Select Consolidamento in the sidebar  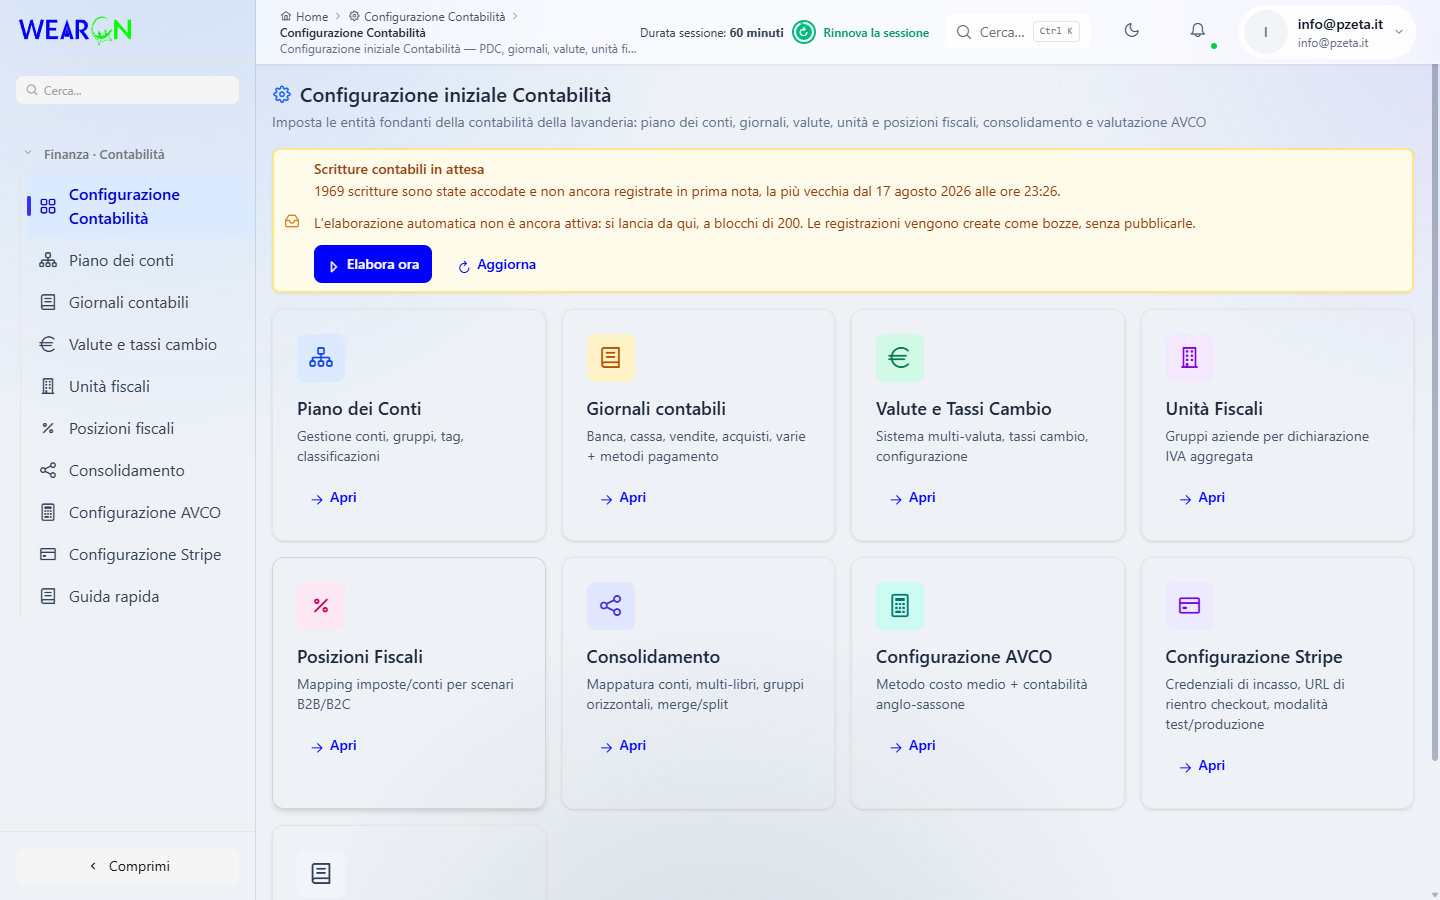[x=138, y=470]
